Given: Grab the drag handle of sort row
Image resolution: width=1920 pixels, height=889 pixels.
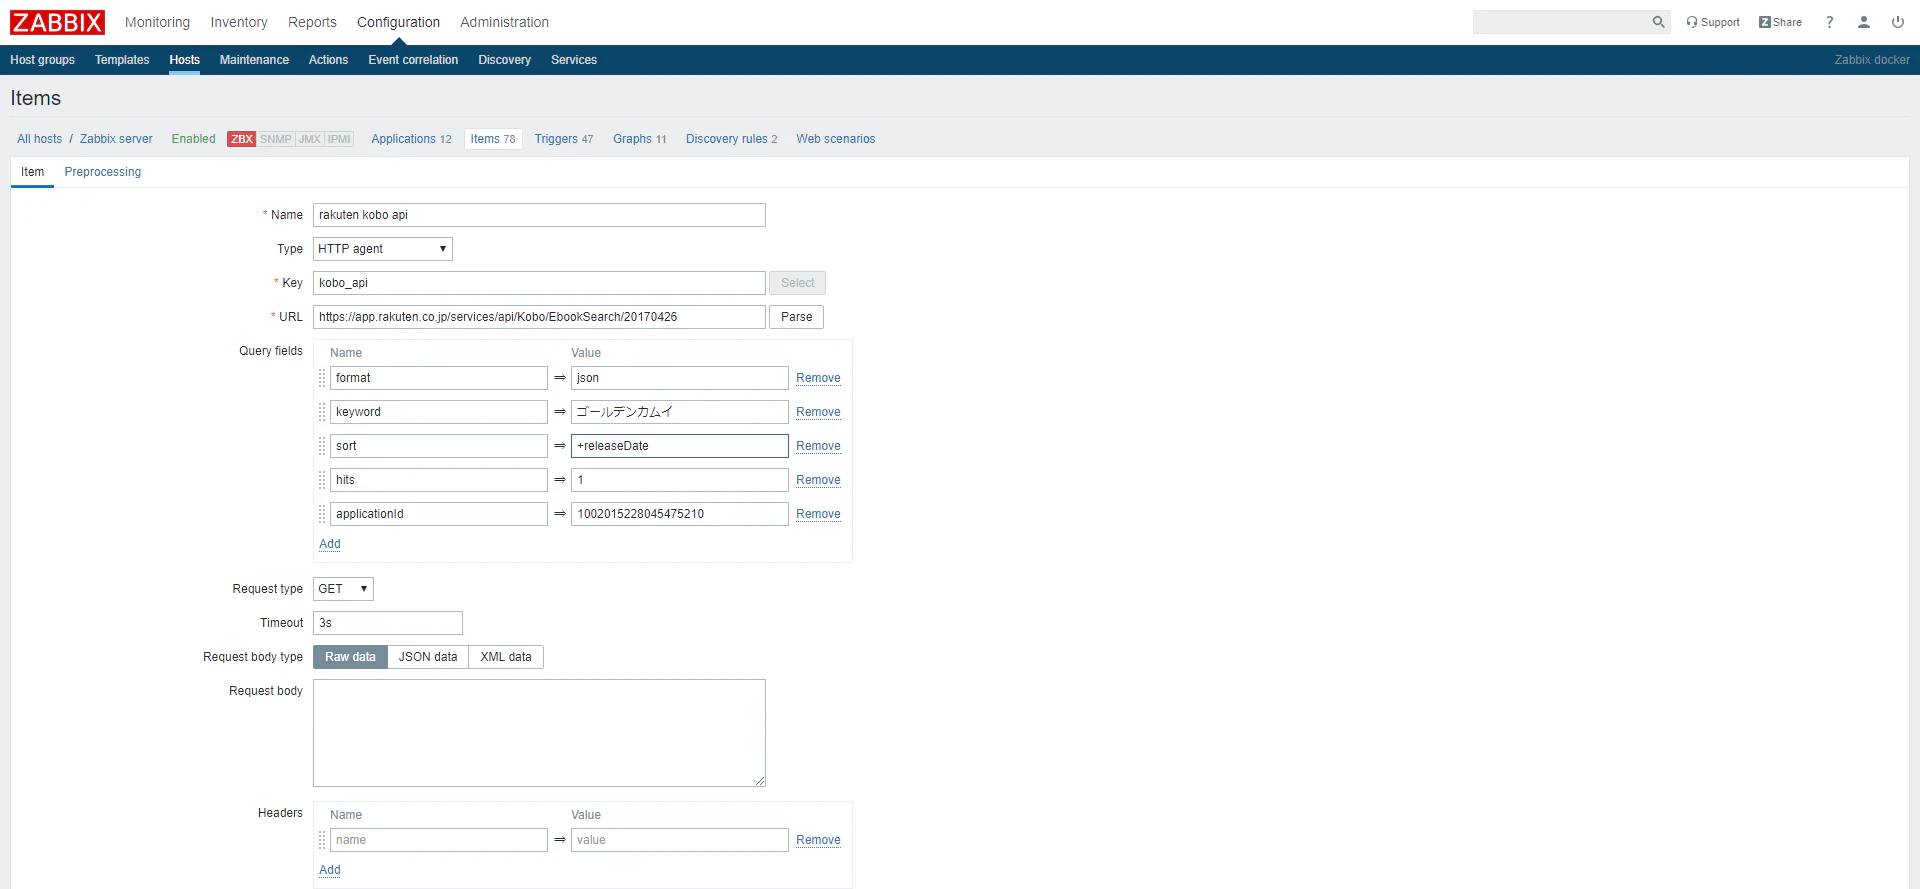Looking at the screenshot, I should click(x=322, y=446).
